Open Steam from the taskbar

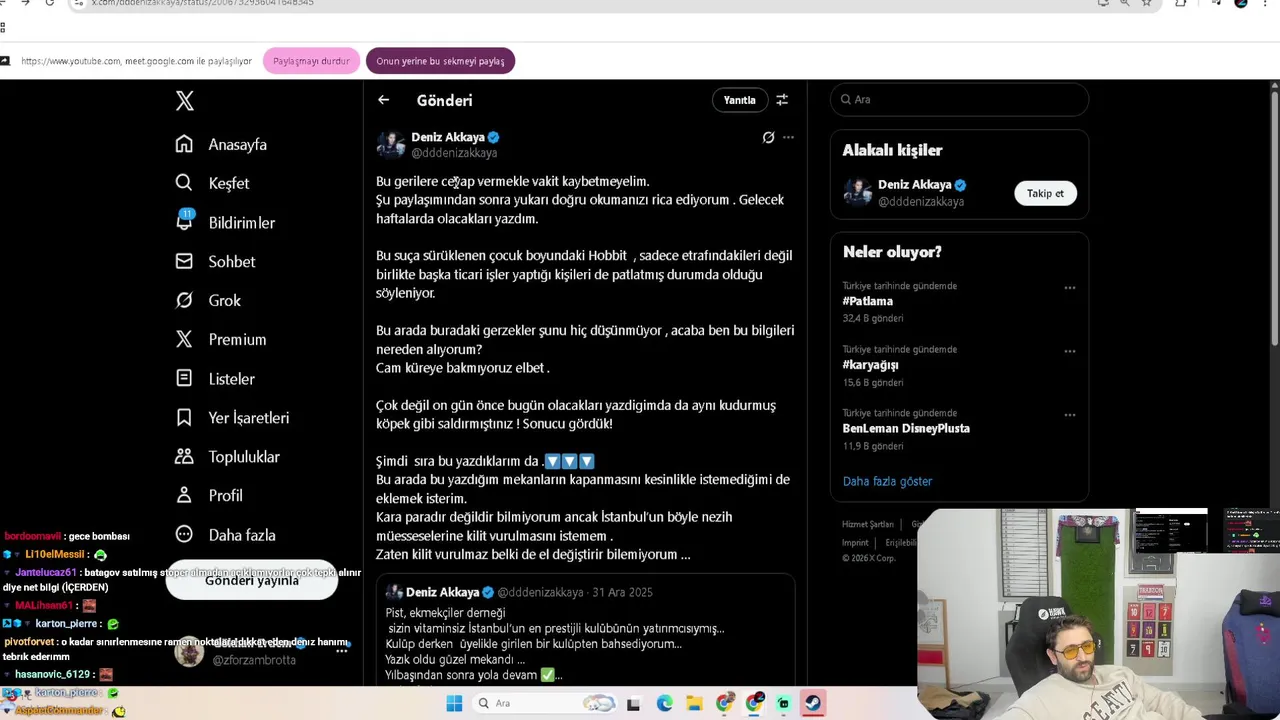coord(813,704)
